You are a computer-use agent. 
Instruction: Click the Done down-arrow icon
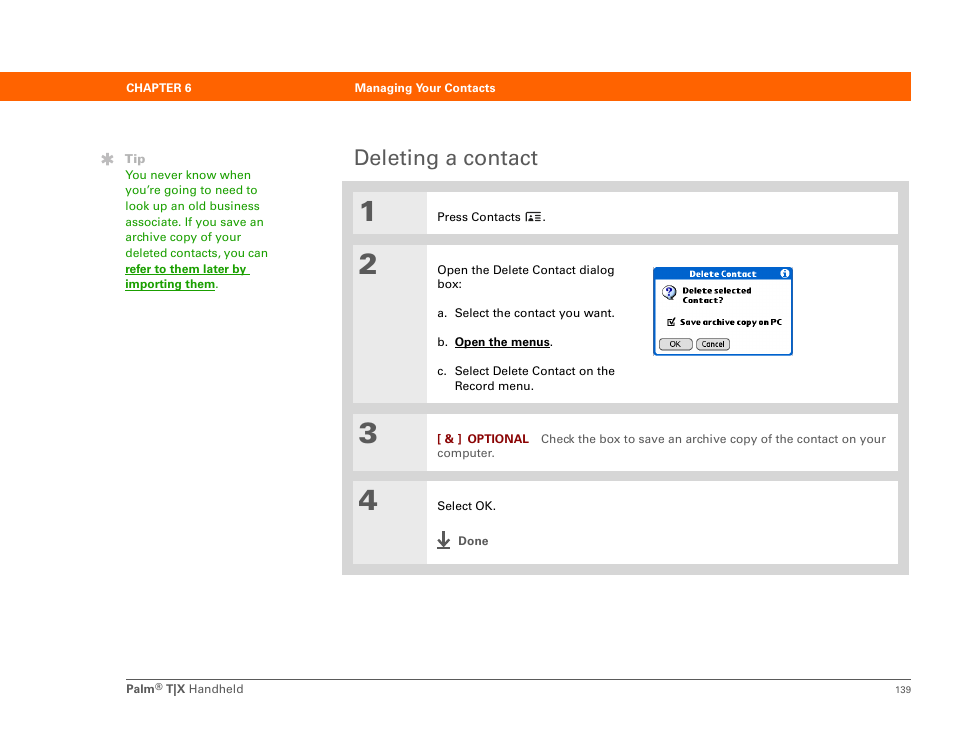pos(444,540)
